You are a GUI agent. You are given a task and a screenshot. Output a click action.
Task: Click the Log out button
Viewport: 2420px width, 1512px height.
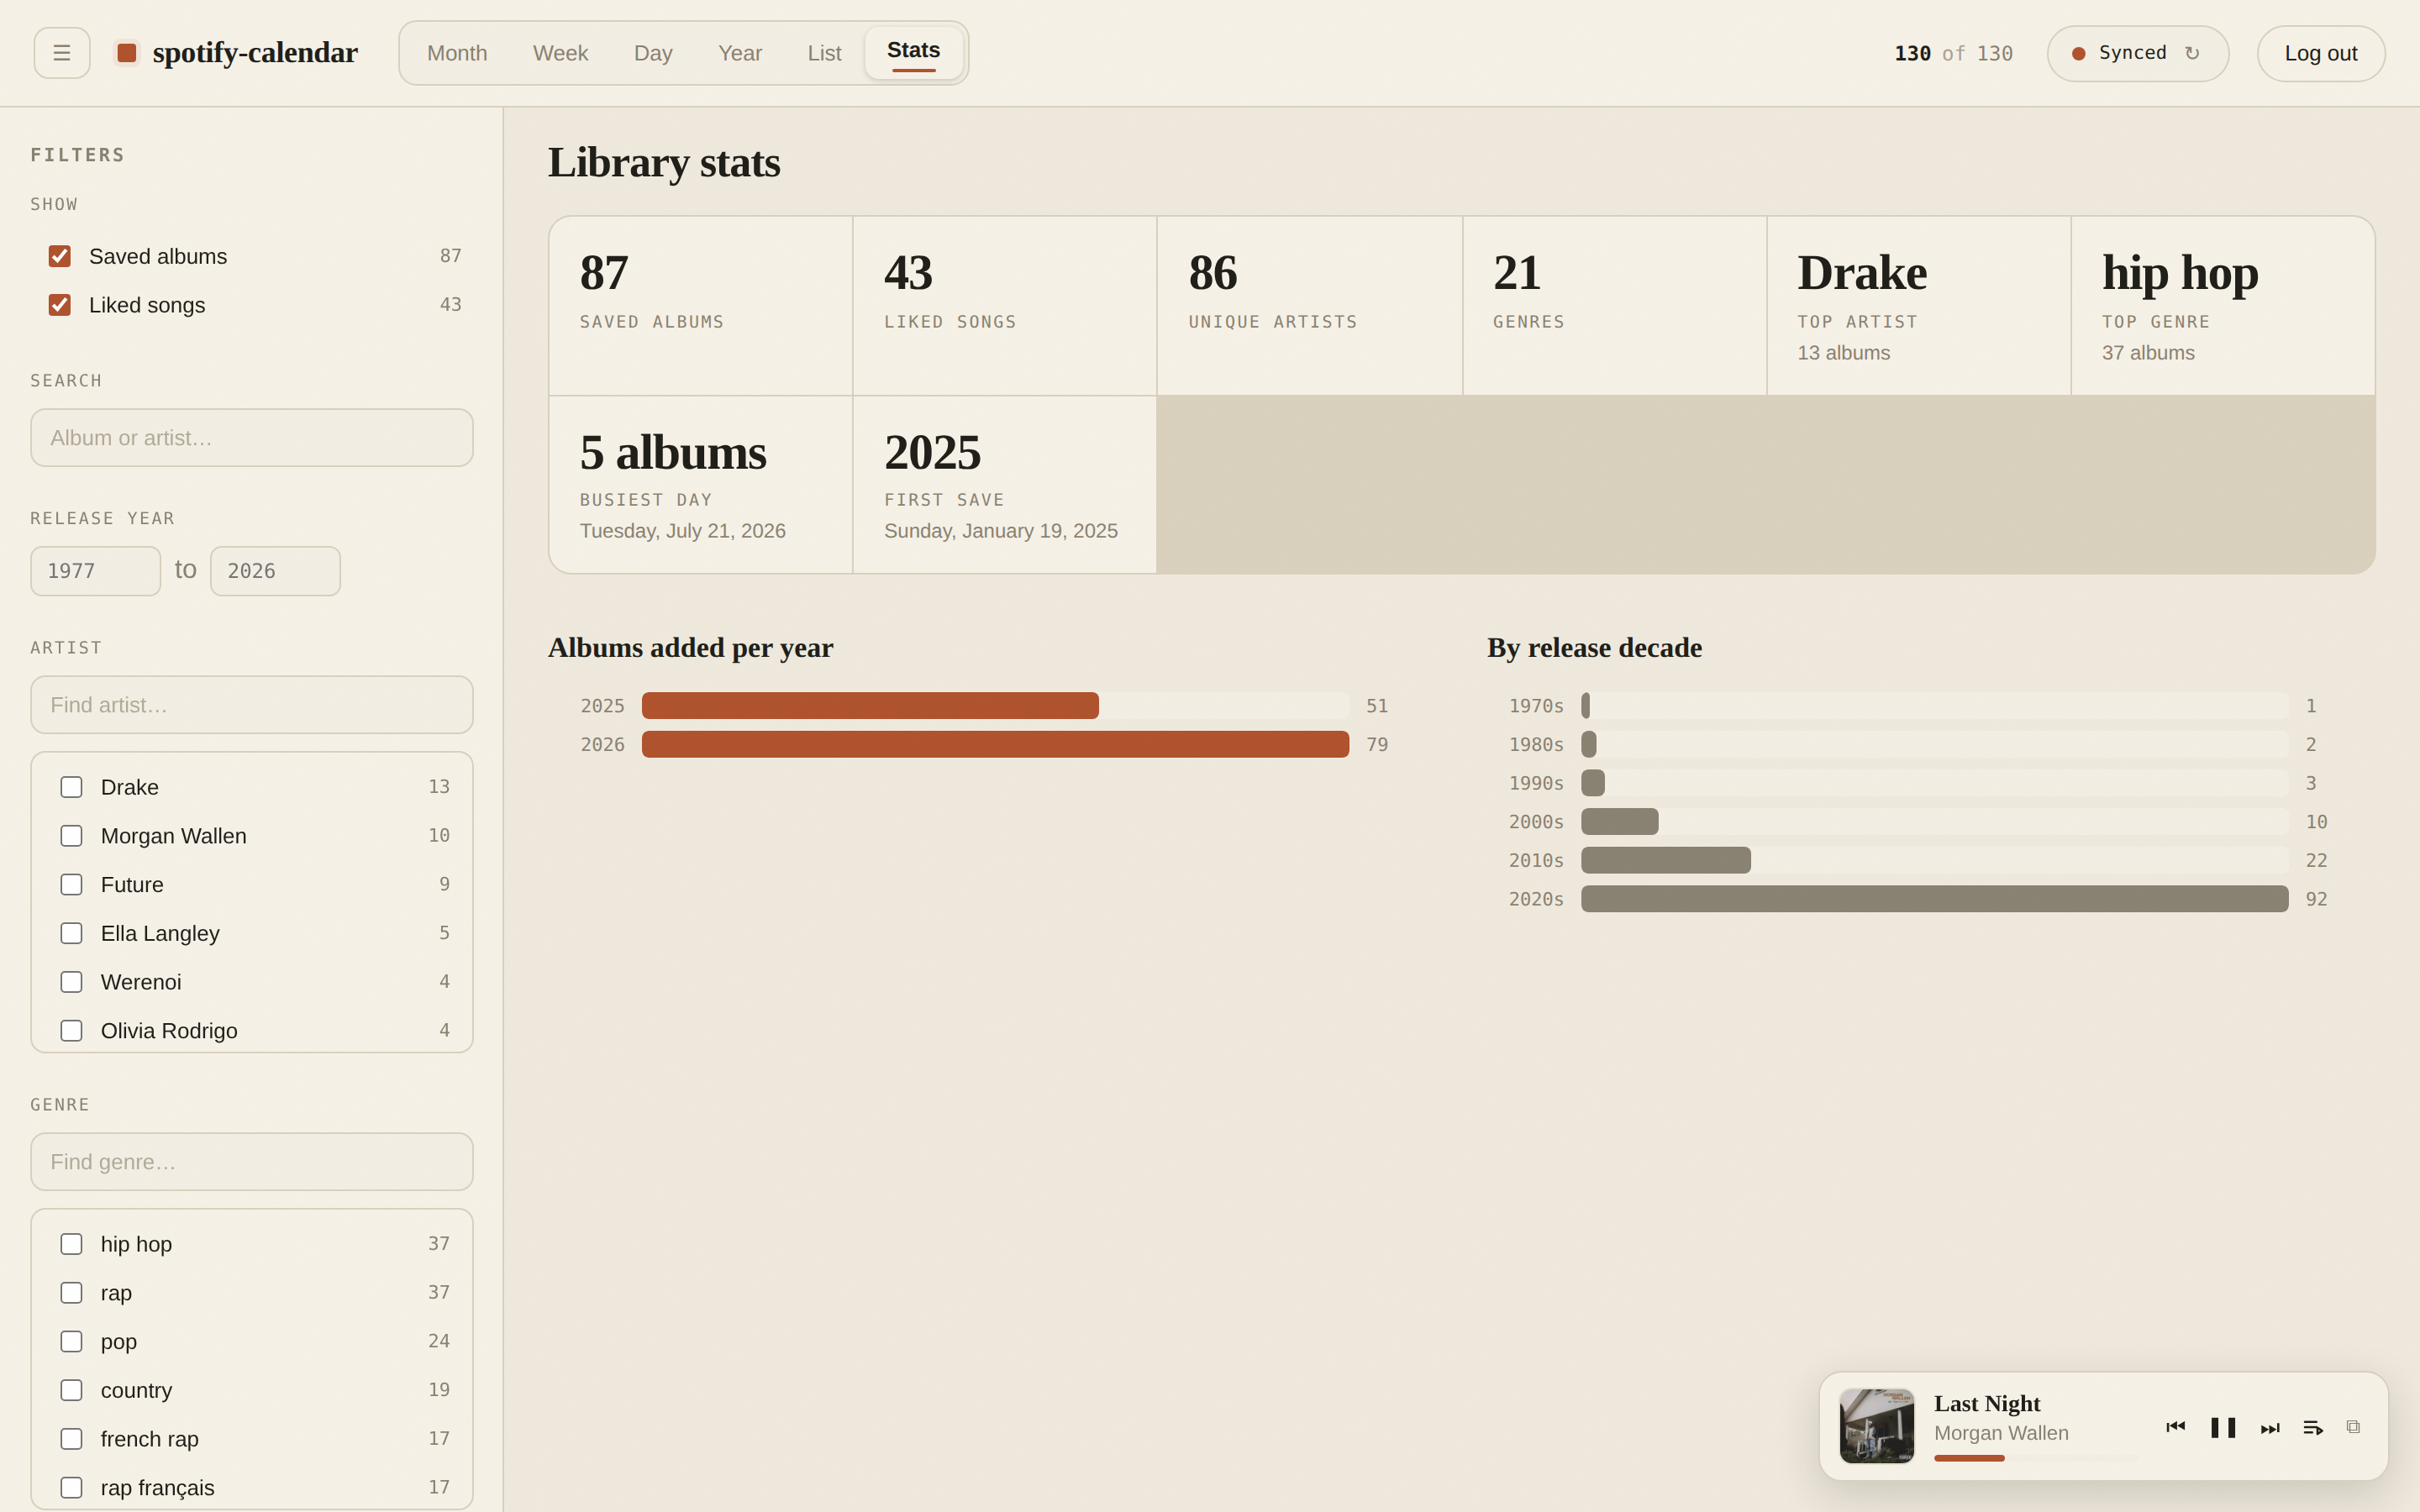(2321, 53)
